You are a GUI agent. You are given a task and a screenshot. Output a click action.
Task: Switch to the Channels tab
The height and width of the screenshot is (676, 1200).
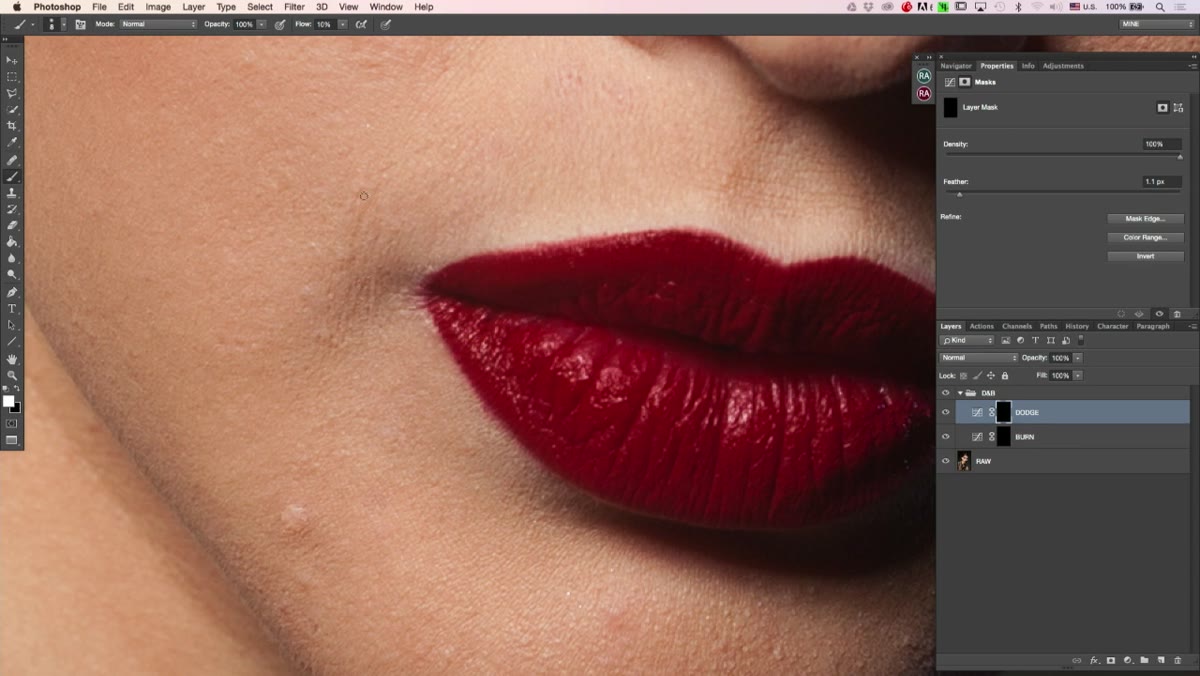1017,326
